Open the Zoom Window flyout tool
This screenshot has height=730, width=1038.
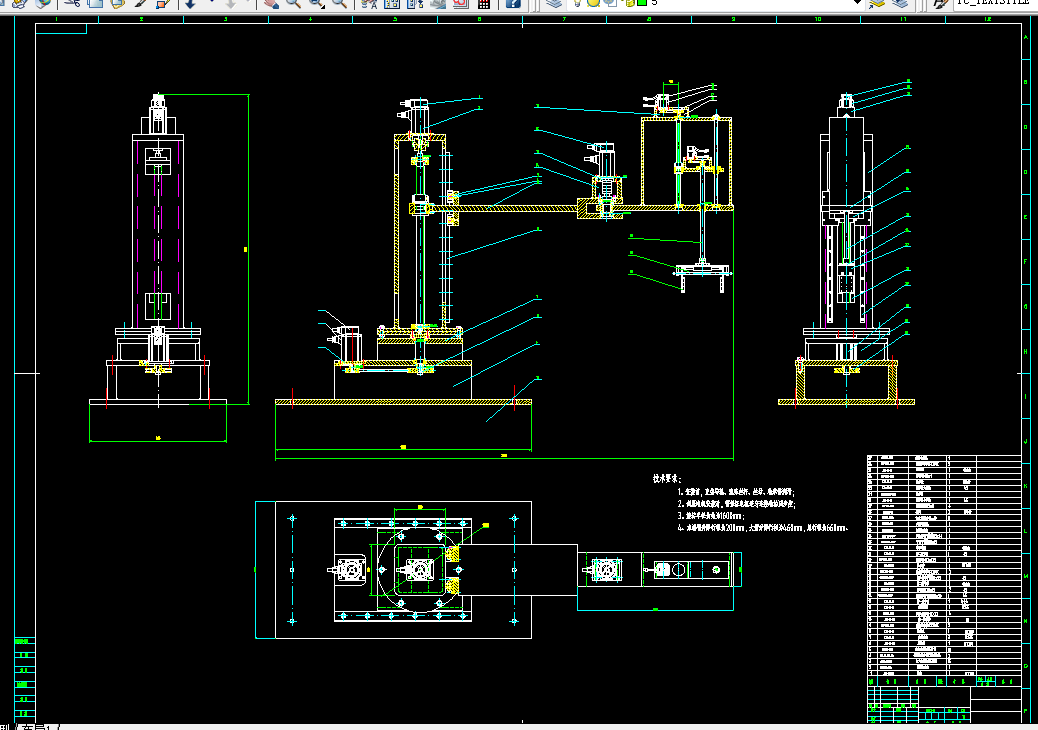coord(316,3)
